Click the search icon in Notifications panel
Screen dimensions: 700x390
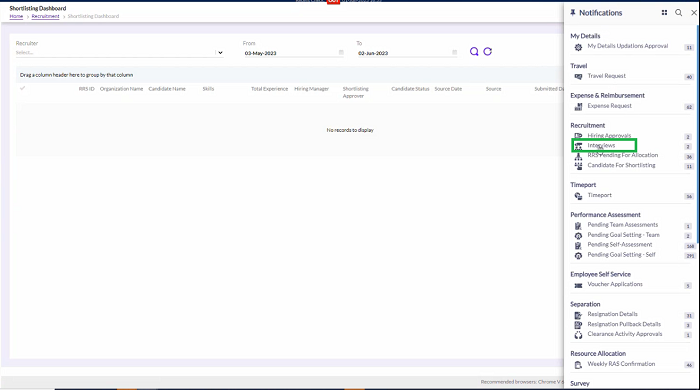(679, 13)
